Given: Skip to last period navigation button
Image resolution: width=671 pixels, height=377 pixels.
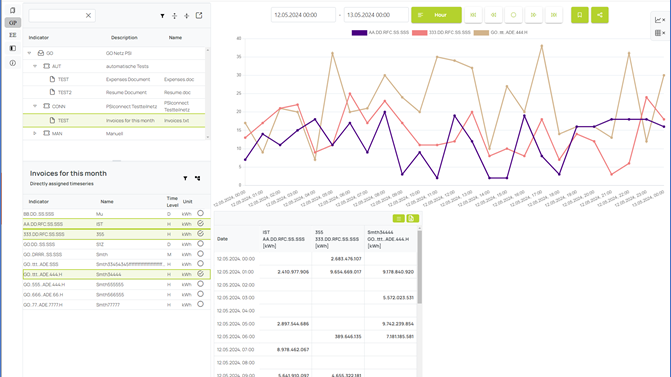Looking at the screenshot, I should coord(554,15).
